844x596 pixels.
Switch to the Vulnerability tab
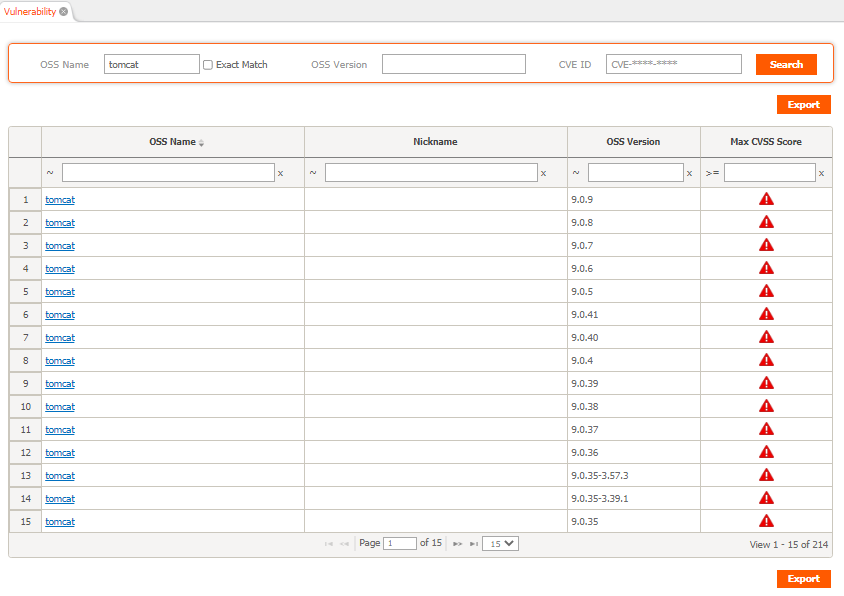[x=30, y=11]
